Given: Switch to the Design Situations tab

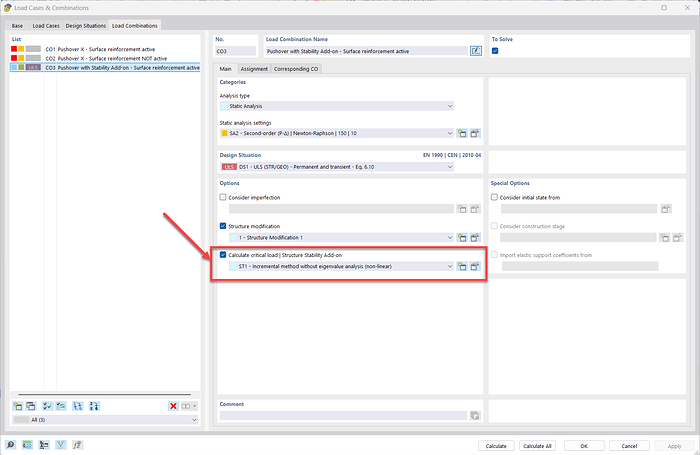Looking at the screenshot, I should (x=85, y=25).
